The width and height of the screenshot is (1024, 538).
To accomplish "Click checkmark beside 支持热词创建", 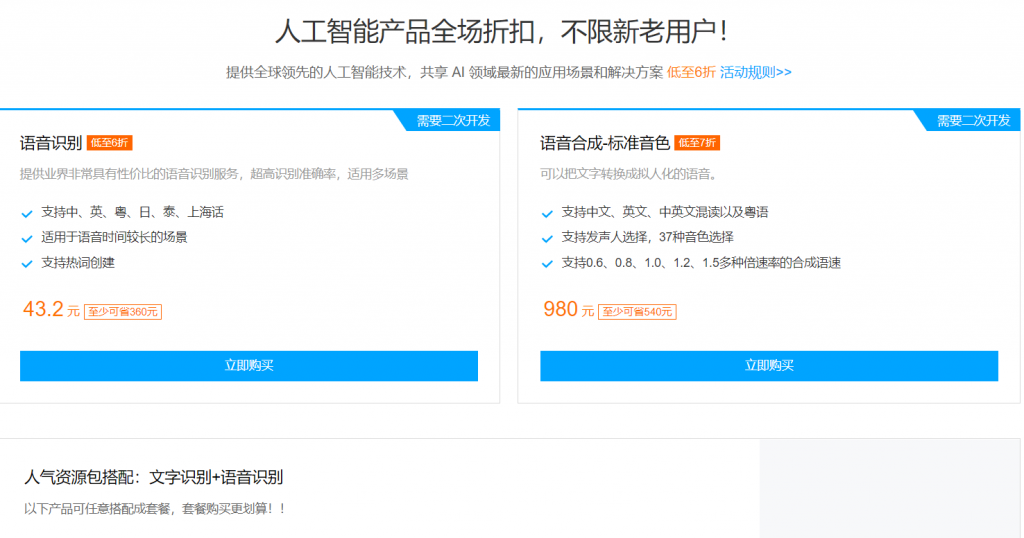I will coord(27,264).
